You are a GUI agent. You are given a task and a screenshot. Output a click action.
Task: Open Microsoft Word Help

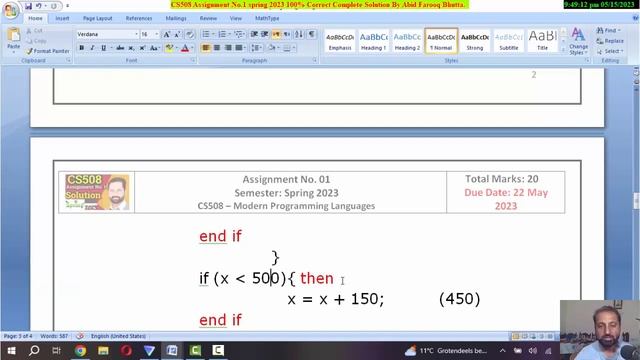click(636, 18)
